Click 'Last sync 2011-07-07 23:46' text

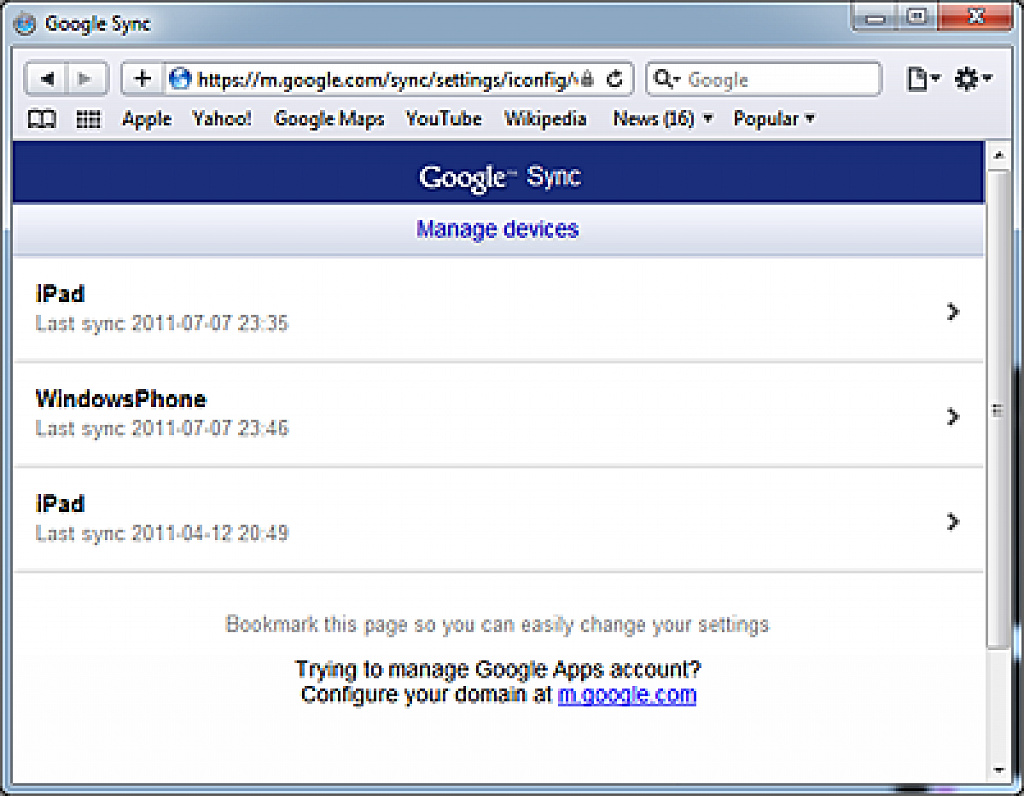point(161,428)
